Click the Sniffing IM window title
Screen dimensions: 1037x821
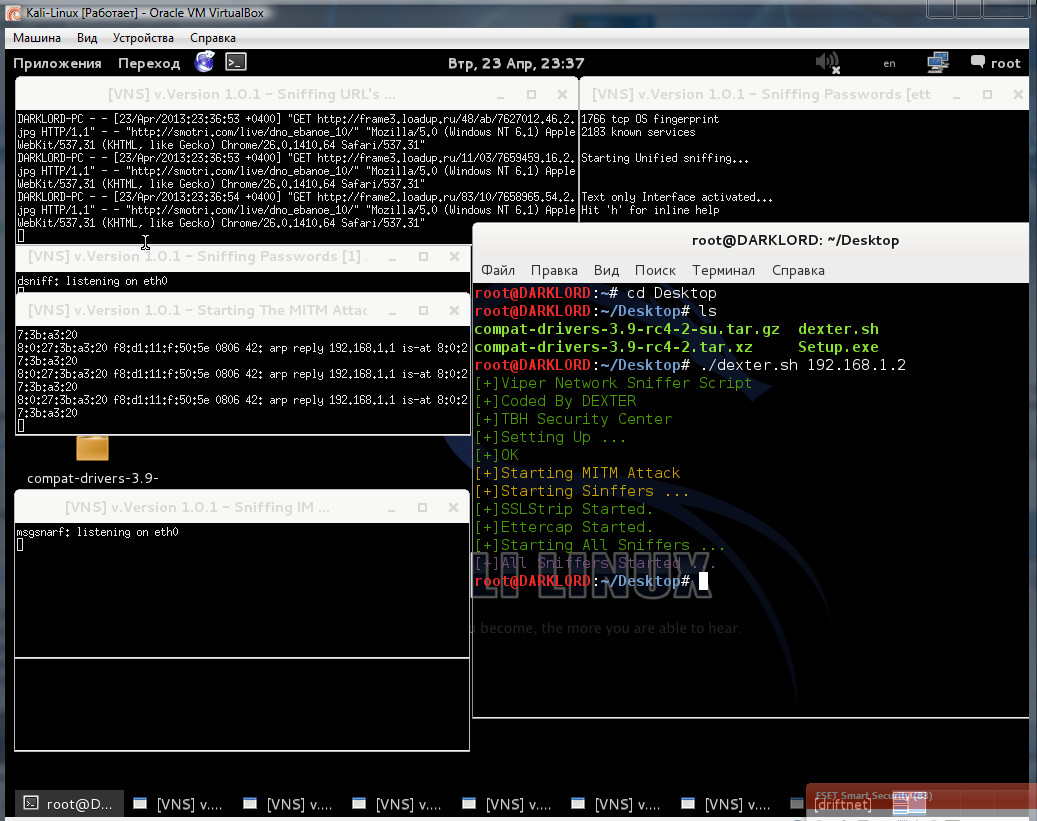(197, 507)
